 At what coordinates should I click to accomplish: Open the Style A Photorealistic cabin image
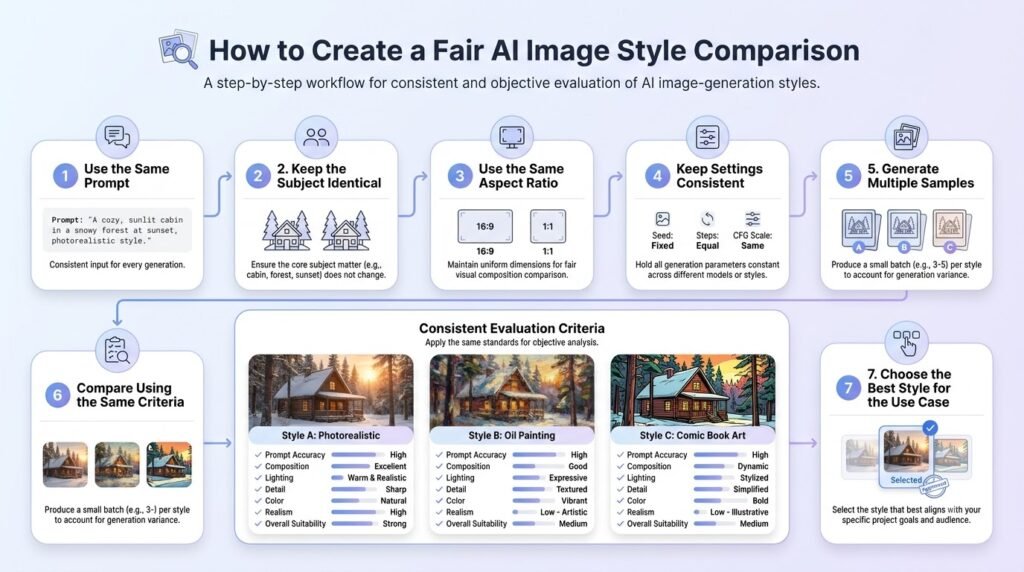coord(331,390)
